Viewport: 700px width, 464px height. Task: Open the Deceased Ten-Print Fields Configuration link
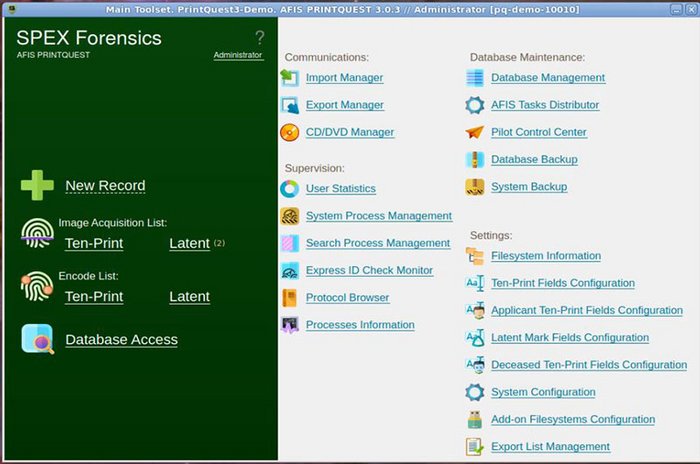point(589,365)
